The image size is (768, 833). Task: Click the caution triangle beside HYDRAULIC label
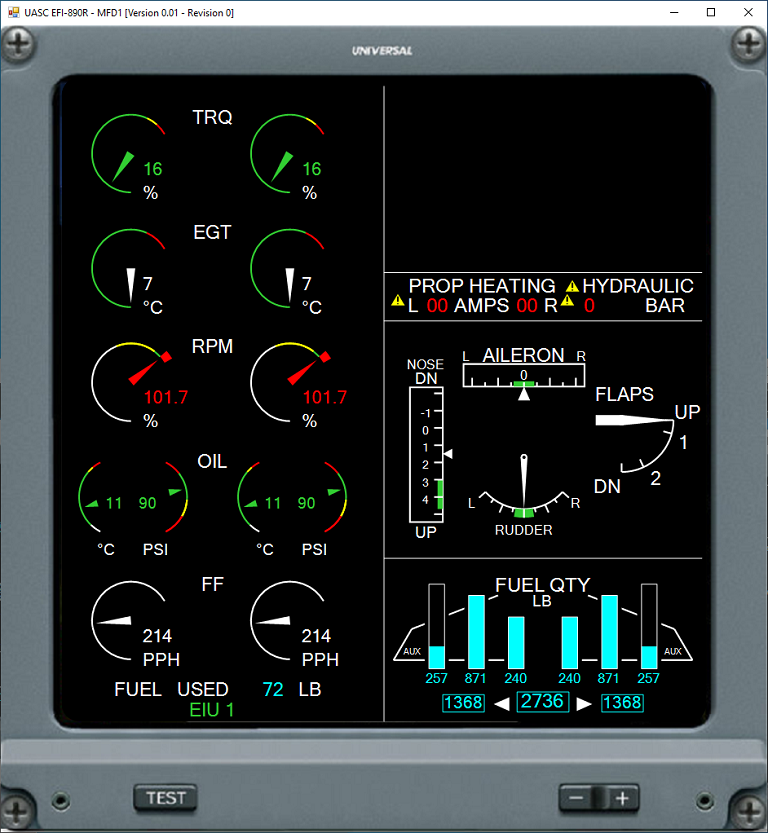point(573,286)
